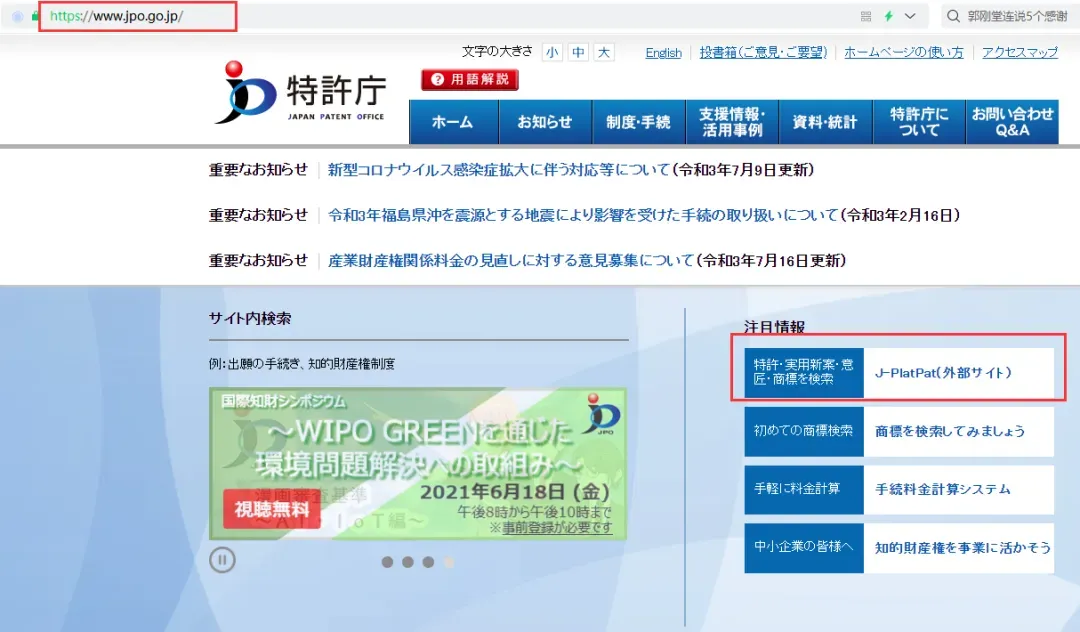Image resolution: width=1080 pixels, height=632 pixels.
Task: Open the 産業財産権関係料金 opinion notice link
Action: (510, 261)
